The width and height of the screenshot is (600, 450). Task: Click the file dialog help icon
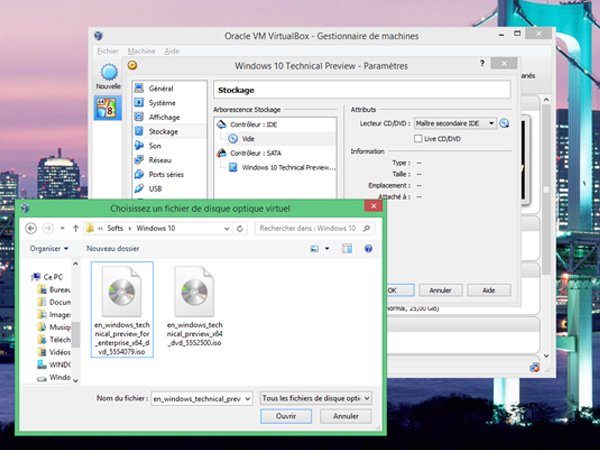coord(368,249)
